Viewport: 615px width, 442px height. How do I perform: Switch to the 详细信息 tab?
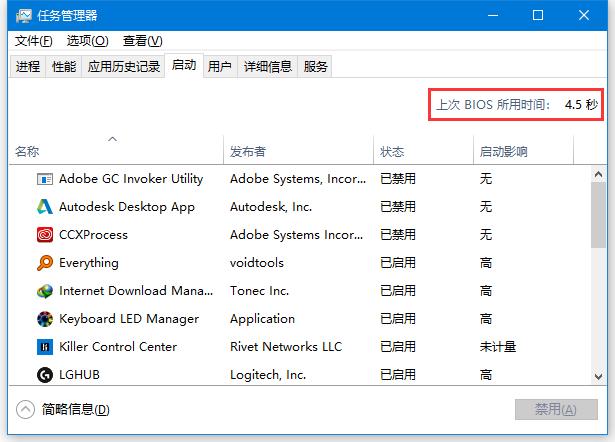point(267,67)
